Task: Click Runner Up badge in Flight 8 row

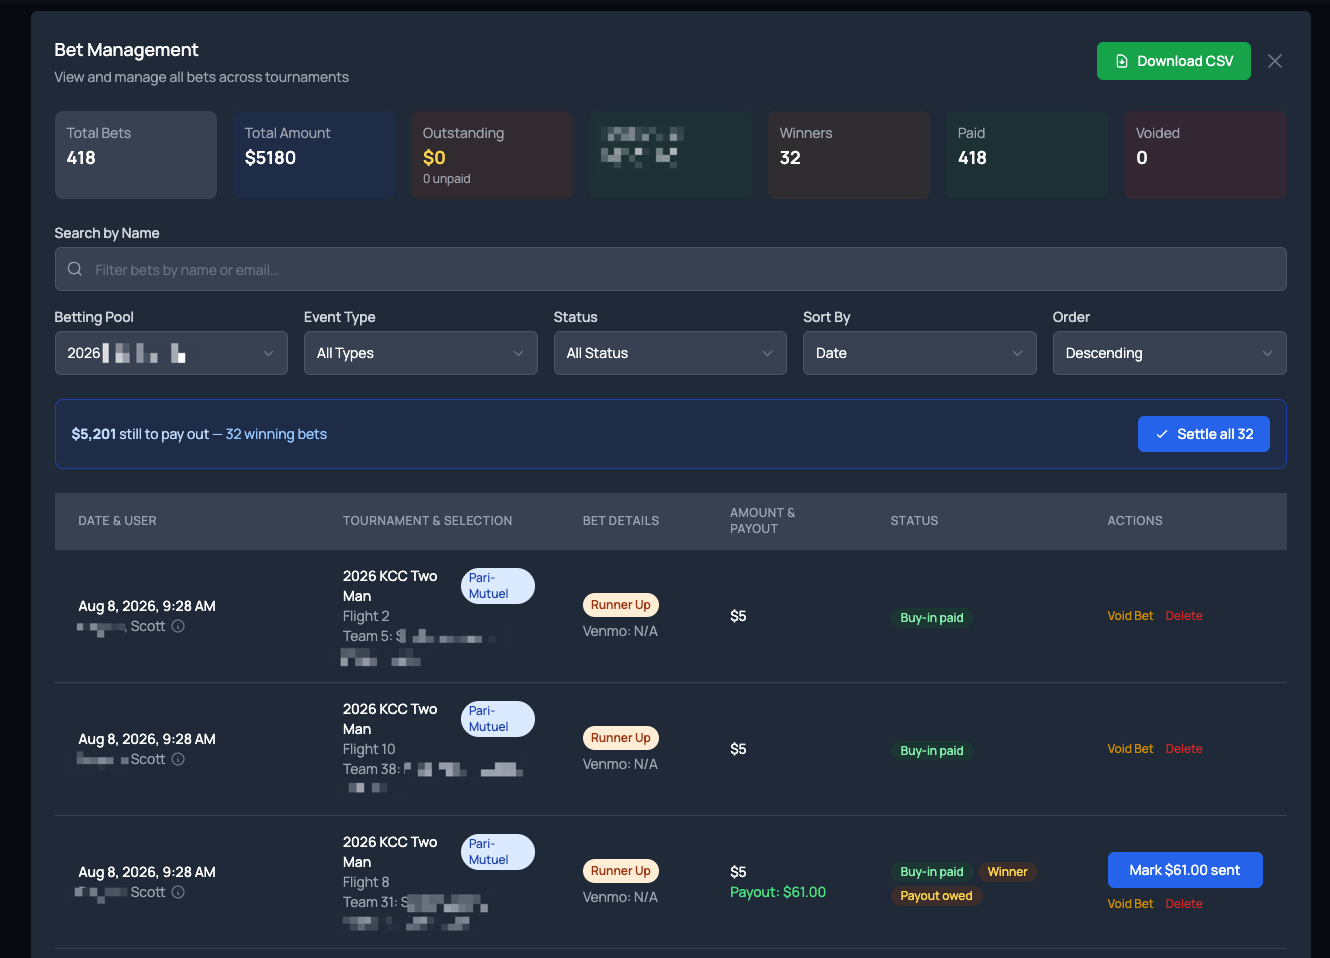Action: point(621,871)
